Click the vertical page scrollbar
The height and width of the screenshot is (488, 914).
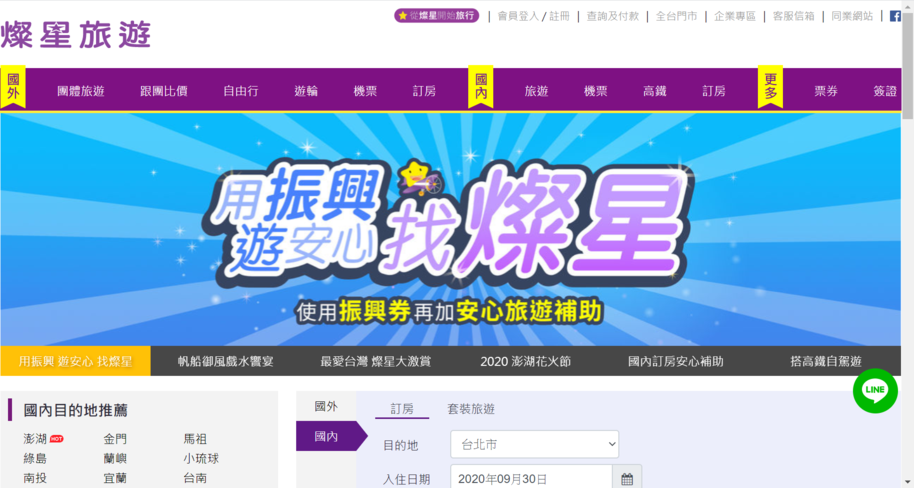908,244
